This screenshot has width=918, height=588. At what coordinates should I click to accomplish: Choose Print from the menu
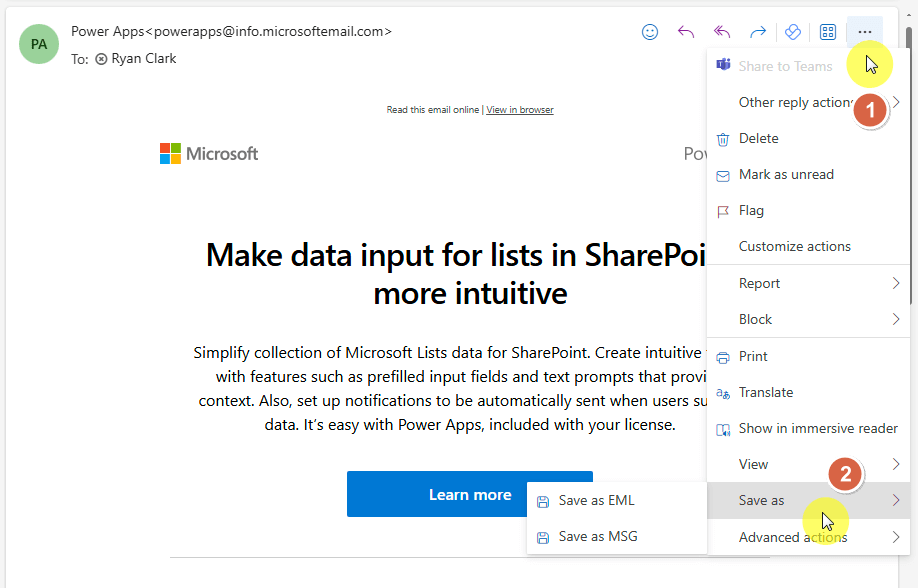pos(808,357)
